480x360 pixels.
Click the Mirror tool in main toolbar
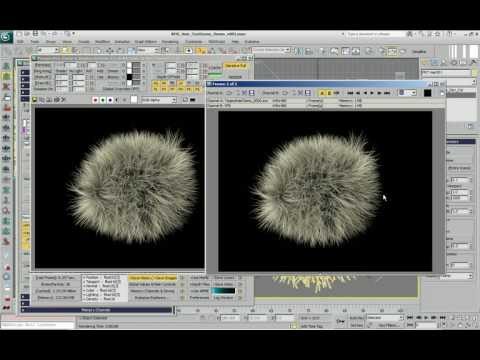[x=299, y=51]
